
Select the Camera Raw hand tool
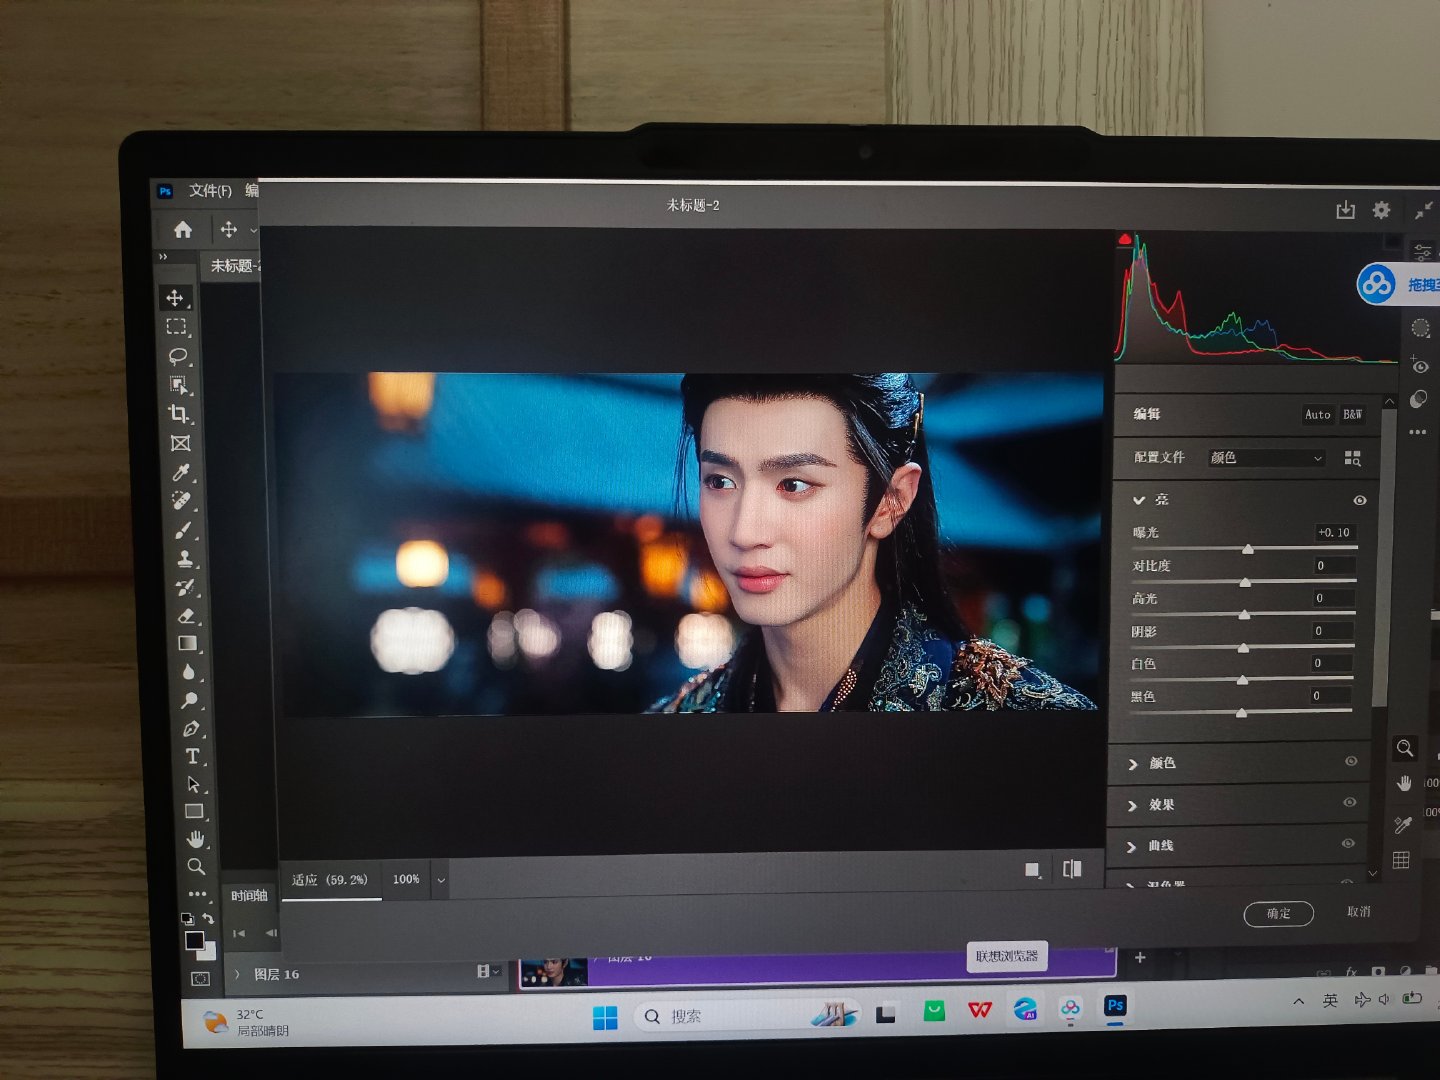(1404, 784)
